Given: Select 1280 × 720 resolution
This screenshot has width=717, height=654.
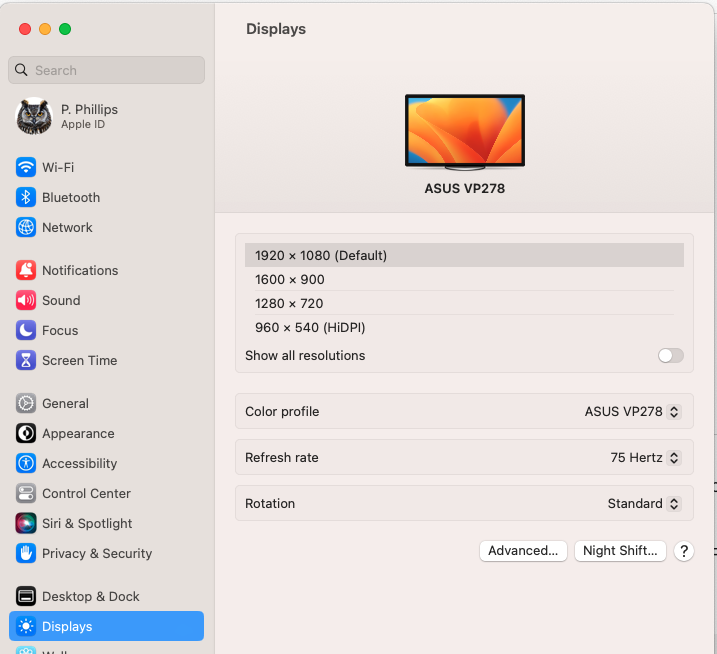Looking at the screenshot, I should click(x=464, y=303).
